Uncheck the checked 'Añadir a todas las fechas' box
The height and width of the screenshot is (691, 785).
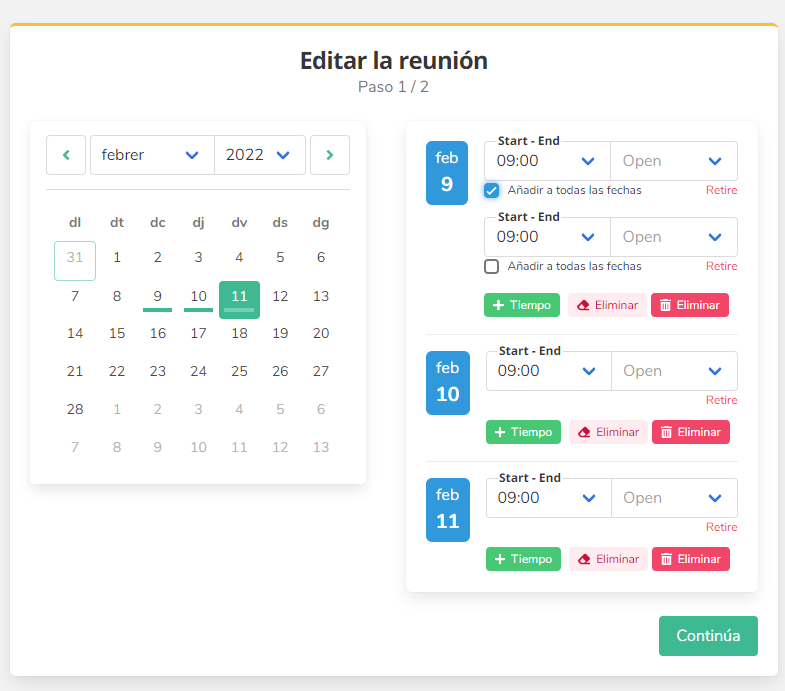(x=491, y=190)
